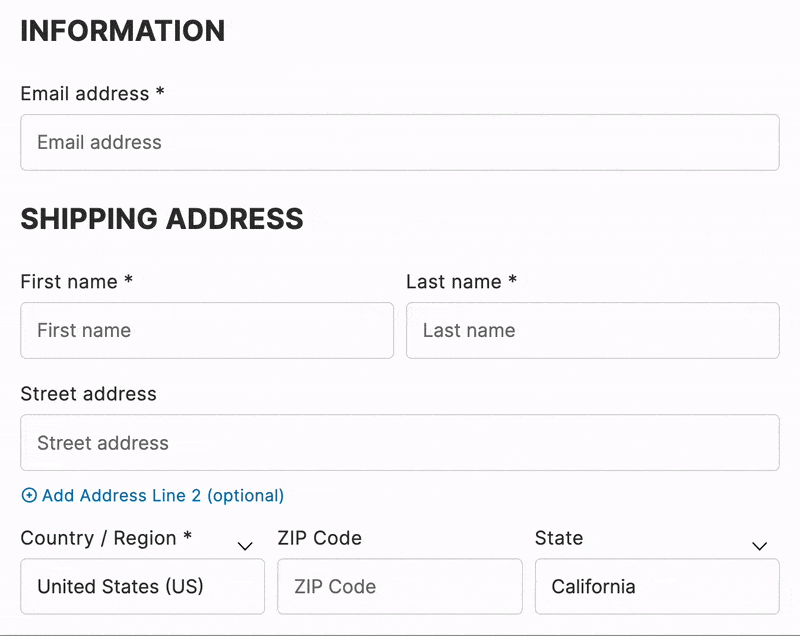Screen dimensions: 800x636
Task: Focus the ZIP Code input field
Action: pos(400,586)
